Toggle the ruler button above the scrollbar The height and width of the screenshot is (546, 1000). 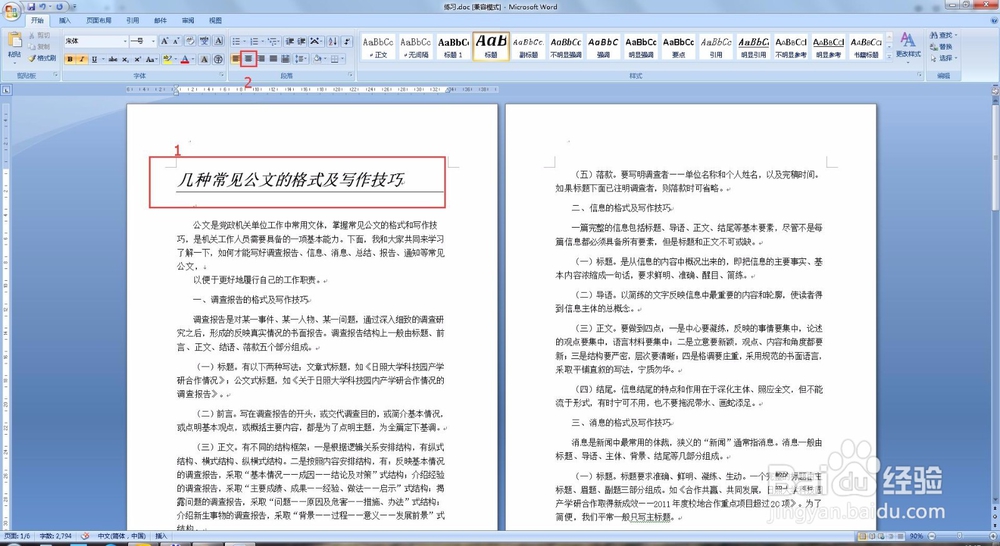pos(996,91)
